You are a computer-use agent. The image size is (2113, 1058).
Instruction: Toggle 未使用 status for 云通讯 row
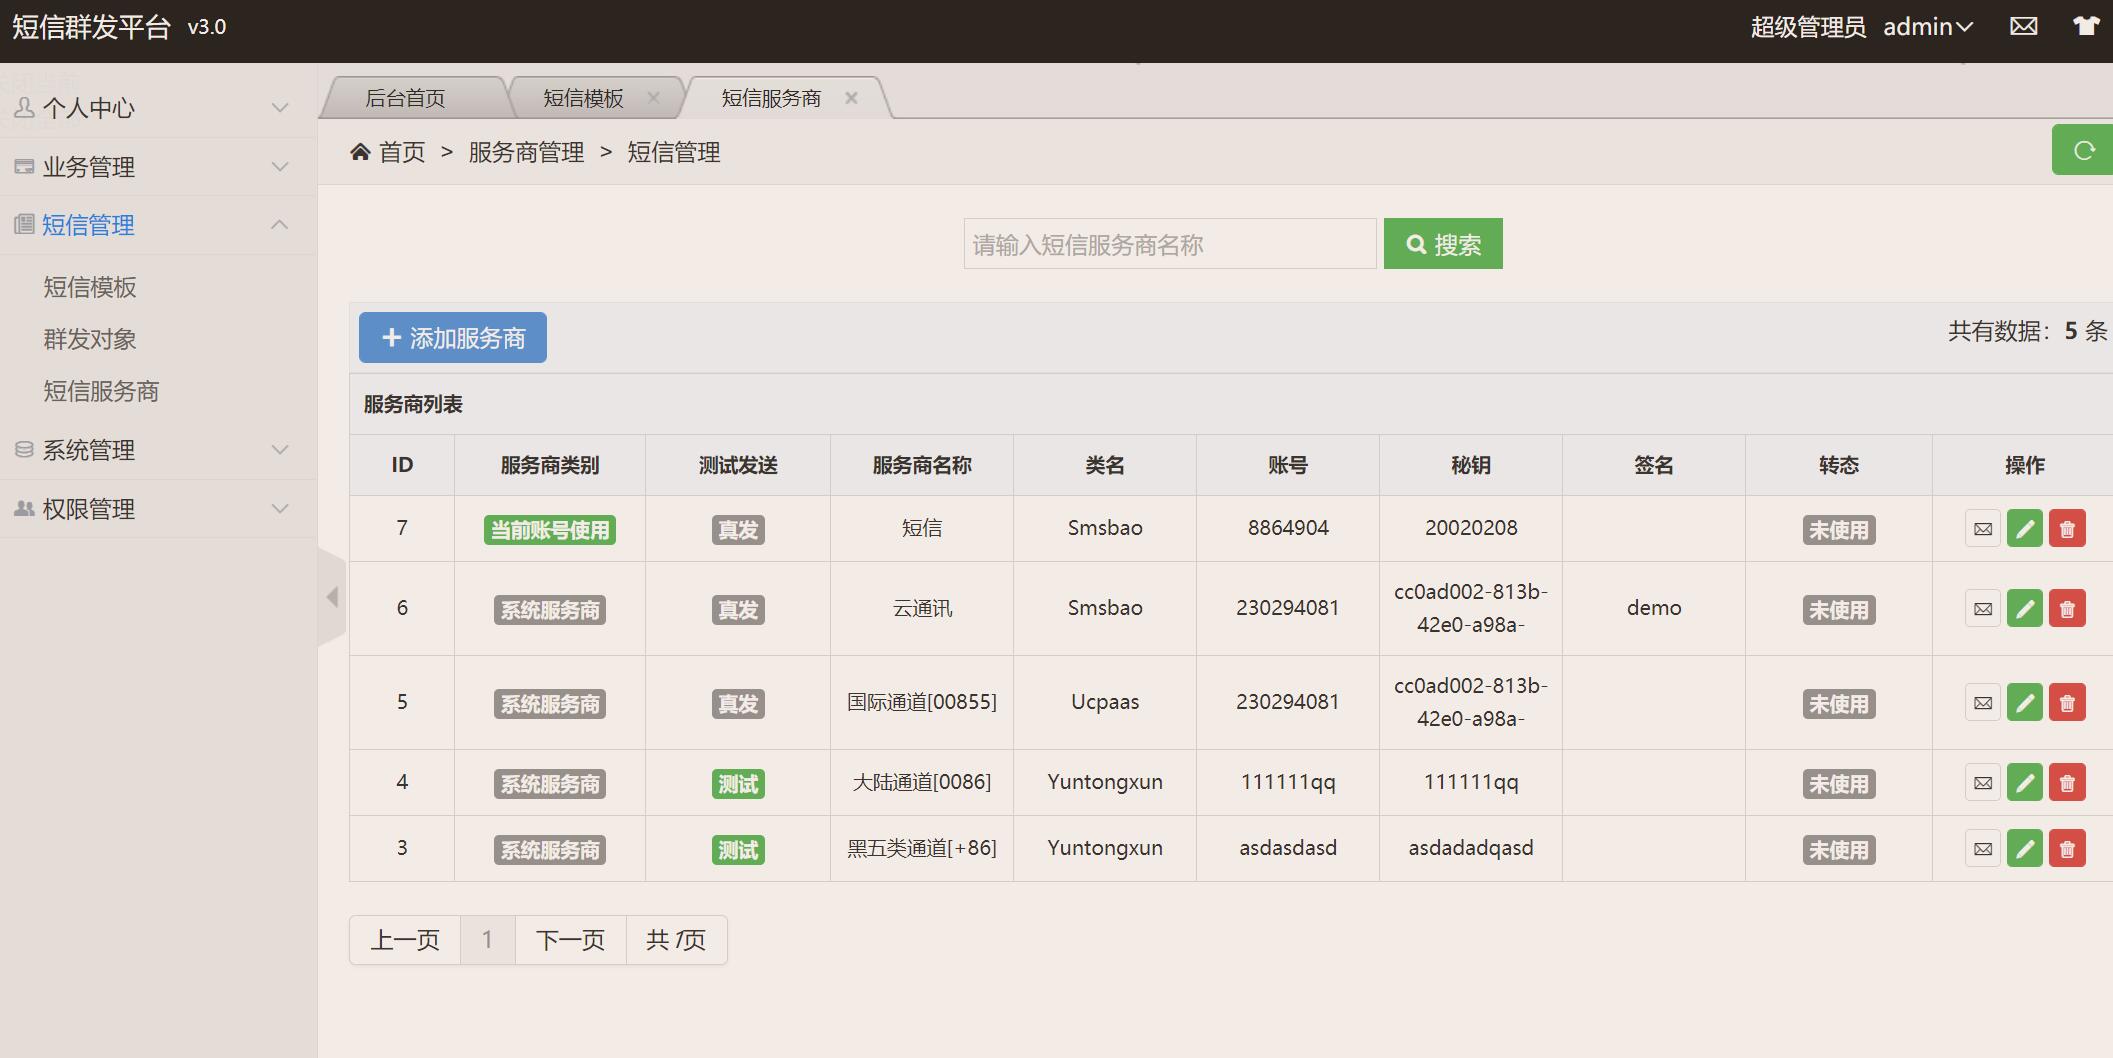click(1838, 610)
